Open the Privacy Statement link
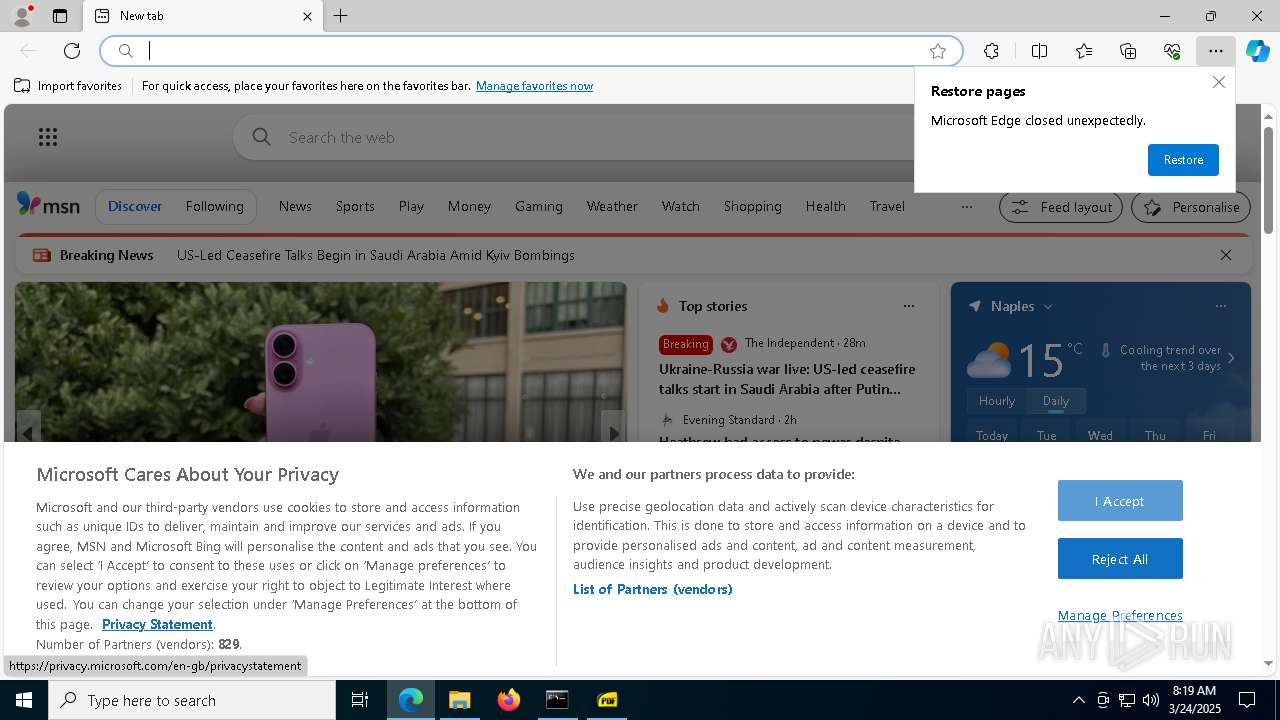Screen dimensions: 1280x720 [x=157, y=624]
